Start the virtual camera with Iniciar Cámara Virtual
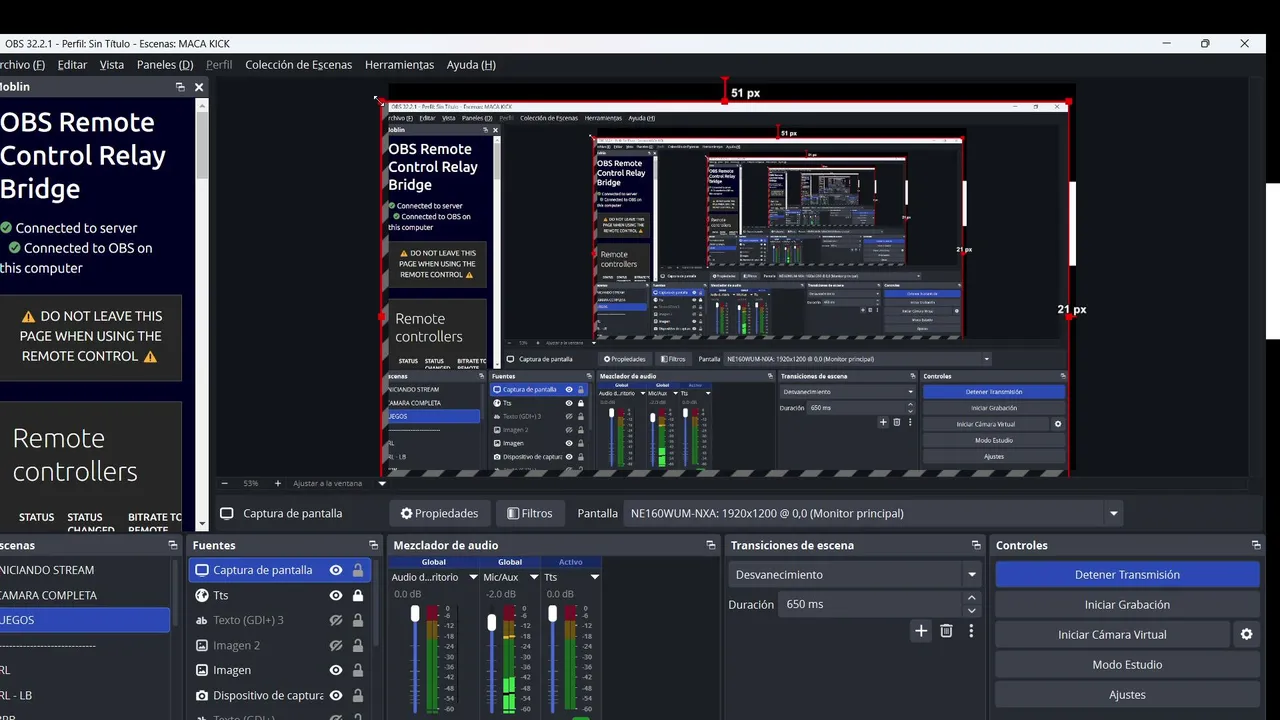 tap(1112, 634)
